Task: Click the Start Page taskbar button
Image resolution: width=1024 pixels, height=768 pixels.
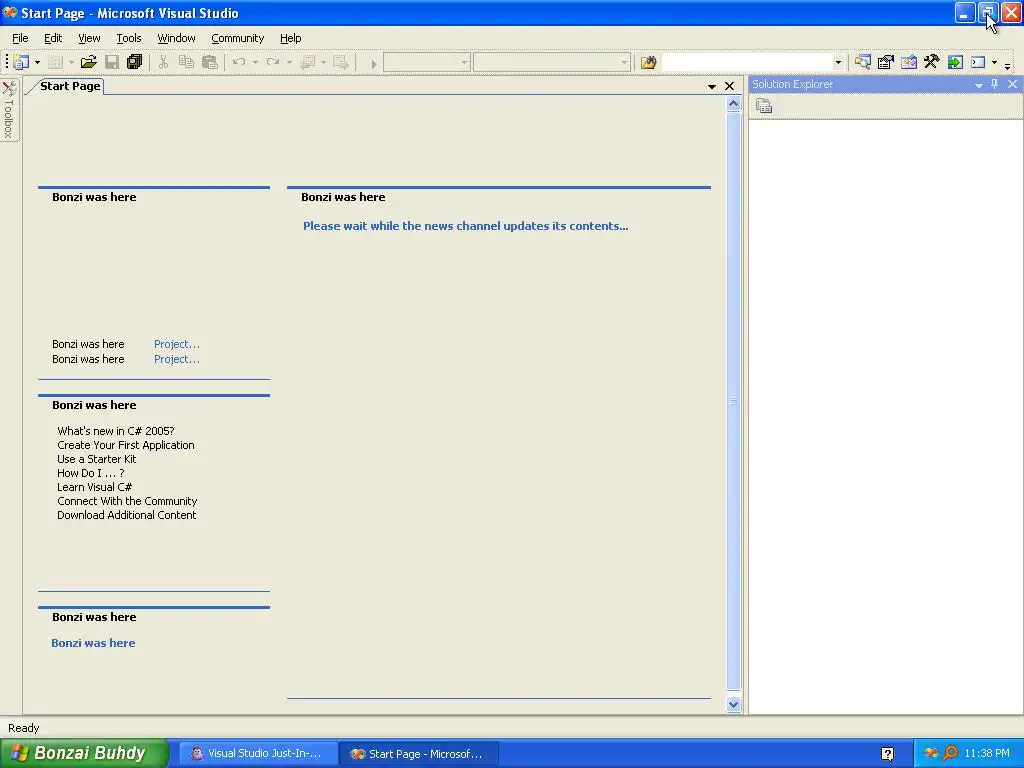Action: pyautogui.click(x=419, y=754)
